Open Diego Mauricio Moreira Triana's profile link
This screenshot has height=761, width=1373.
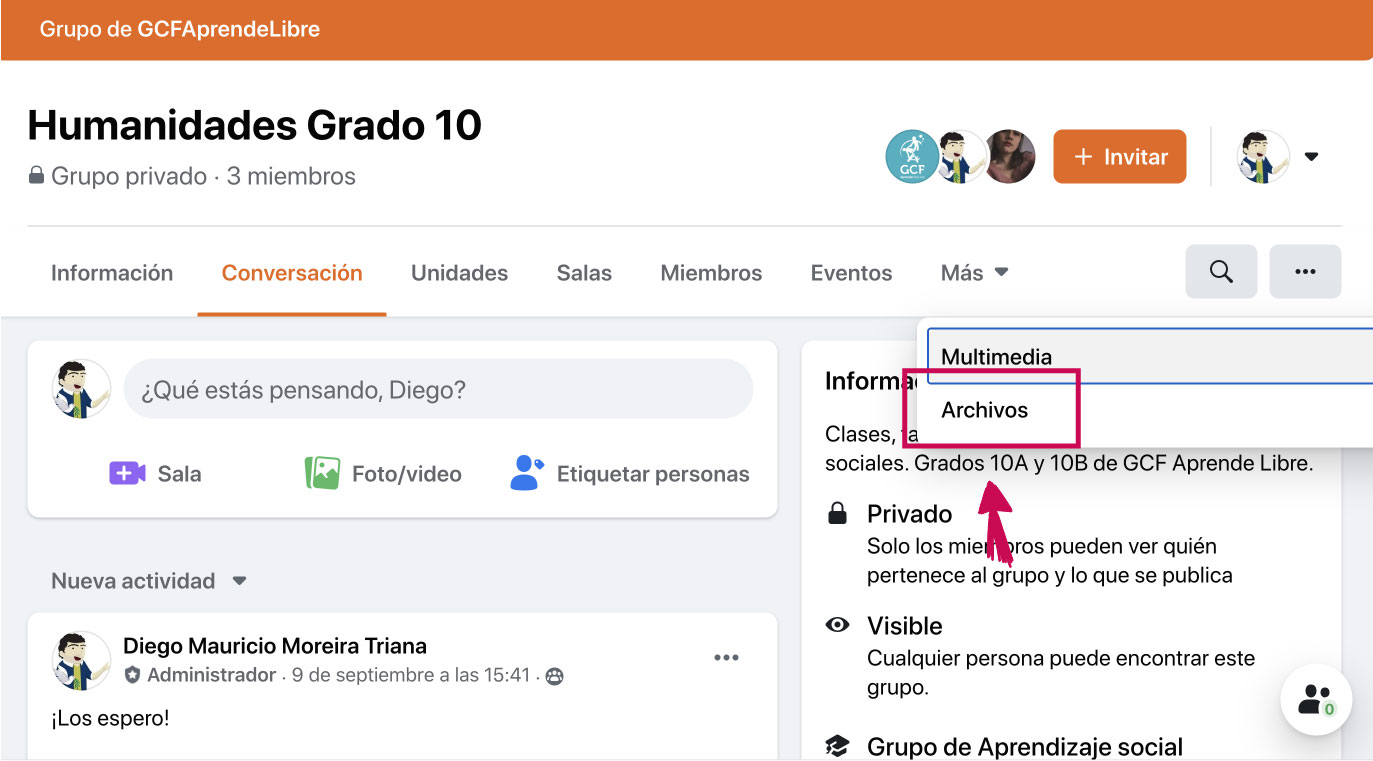click(275, 646)
